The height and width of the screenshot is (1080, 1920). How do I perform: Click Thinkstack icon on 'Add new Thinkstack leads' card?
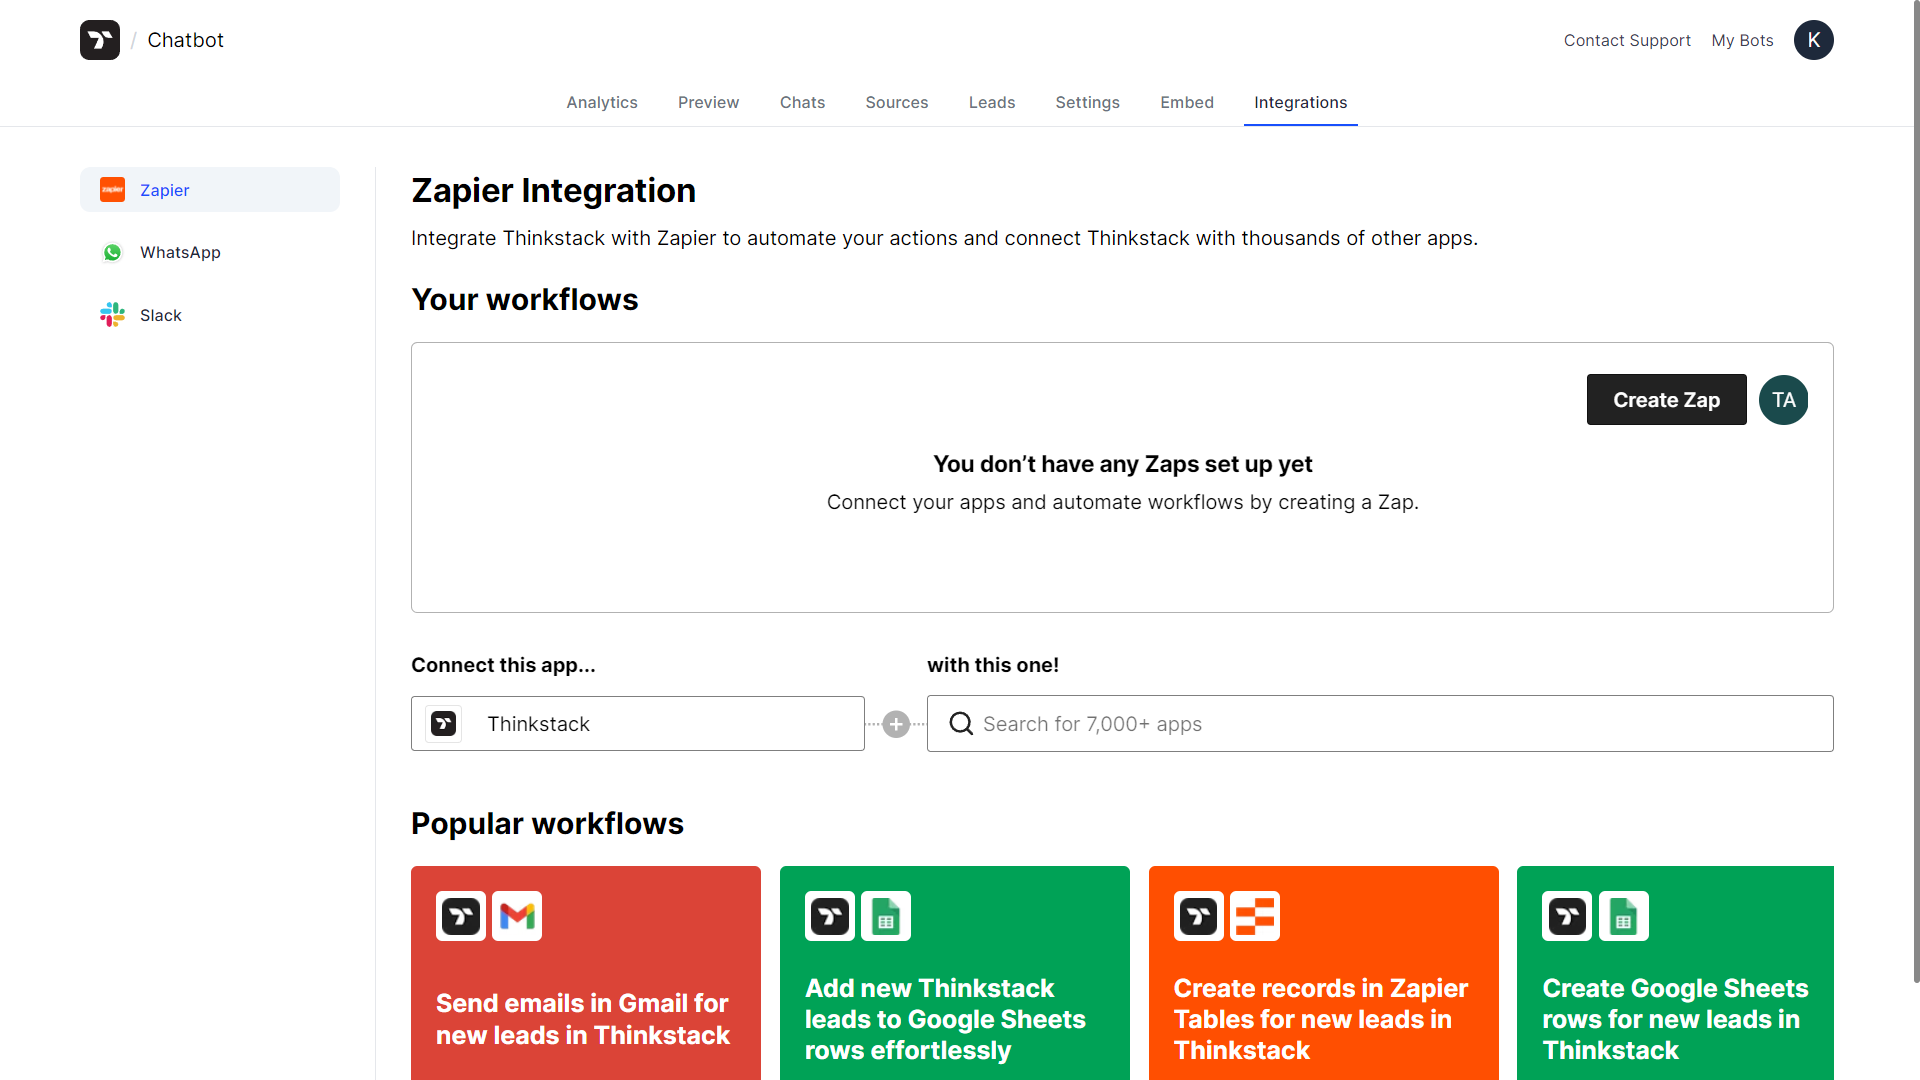[x=830, y=916]
